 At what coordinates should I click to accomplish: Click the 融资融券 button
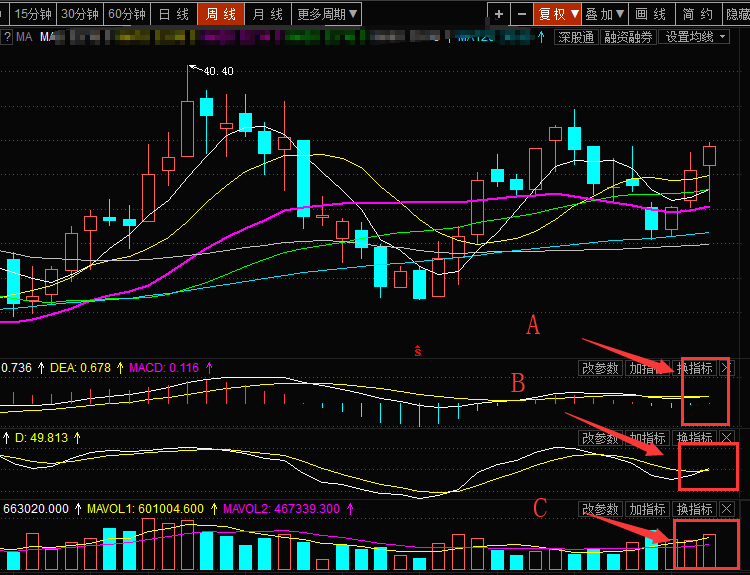[x=628, y=37]
